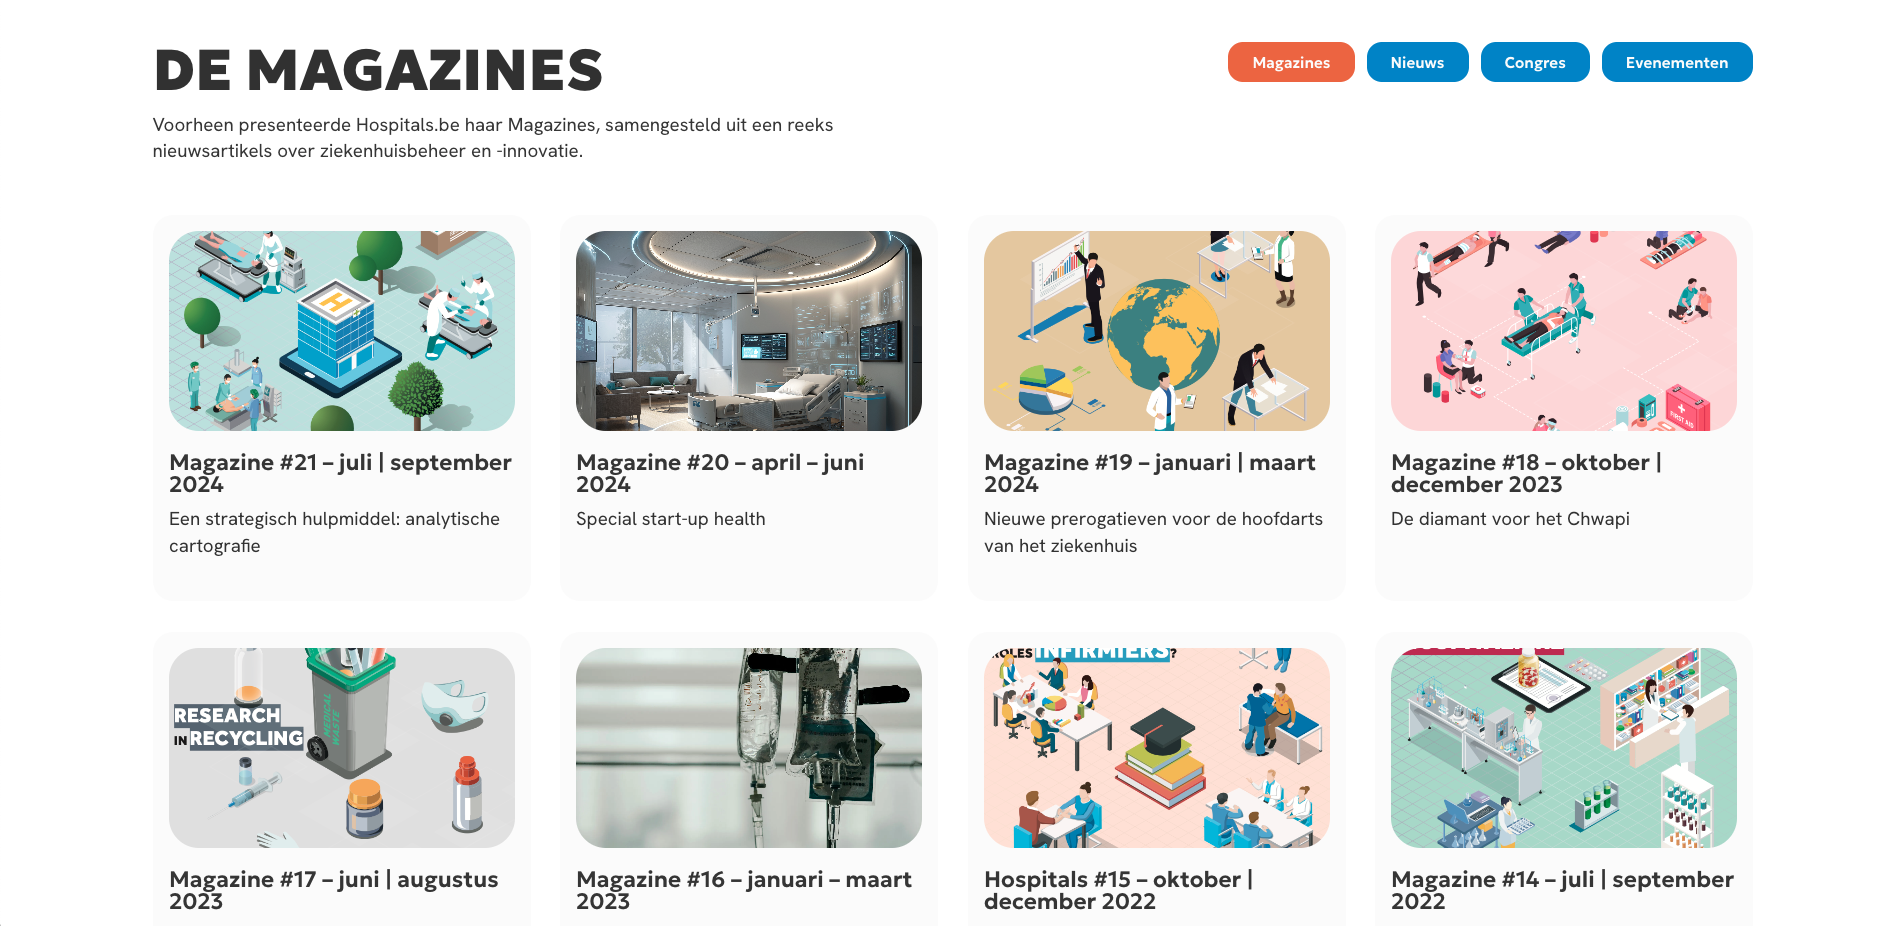The image size is (1904, 926).
Task: Click the Magazine #20 hospital room image
Action: [749, 331]
